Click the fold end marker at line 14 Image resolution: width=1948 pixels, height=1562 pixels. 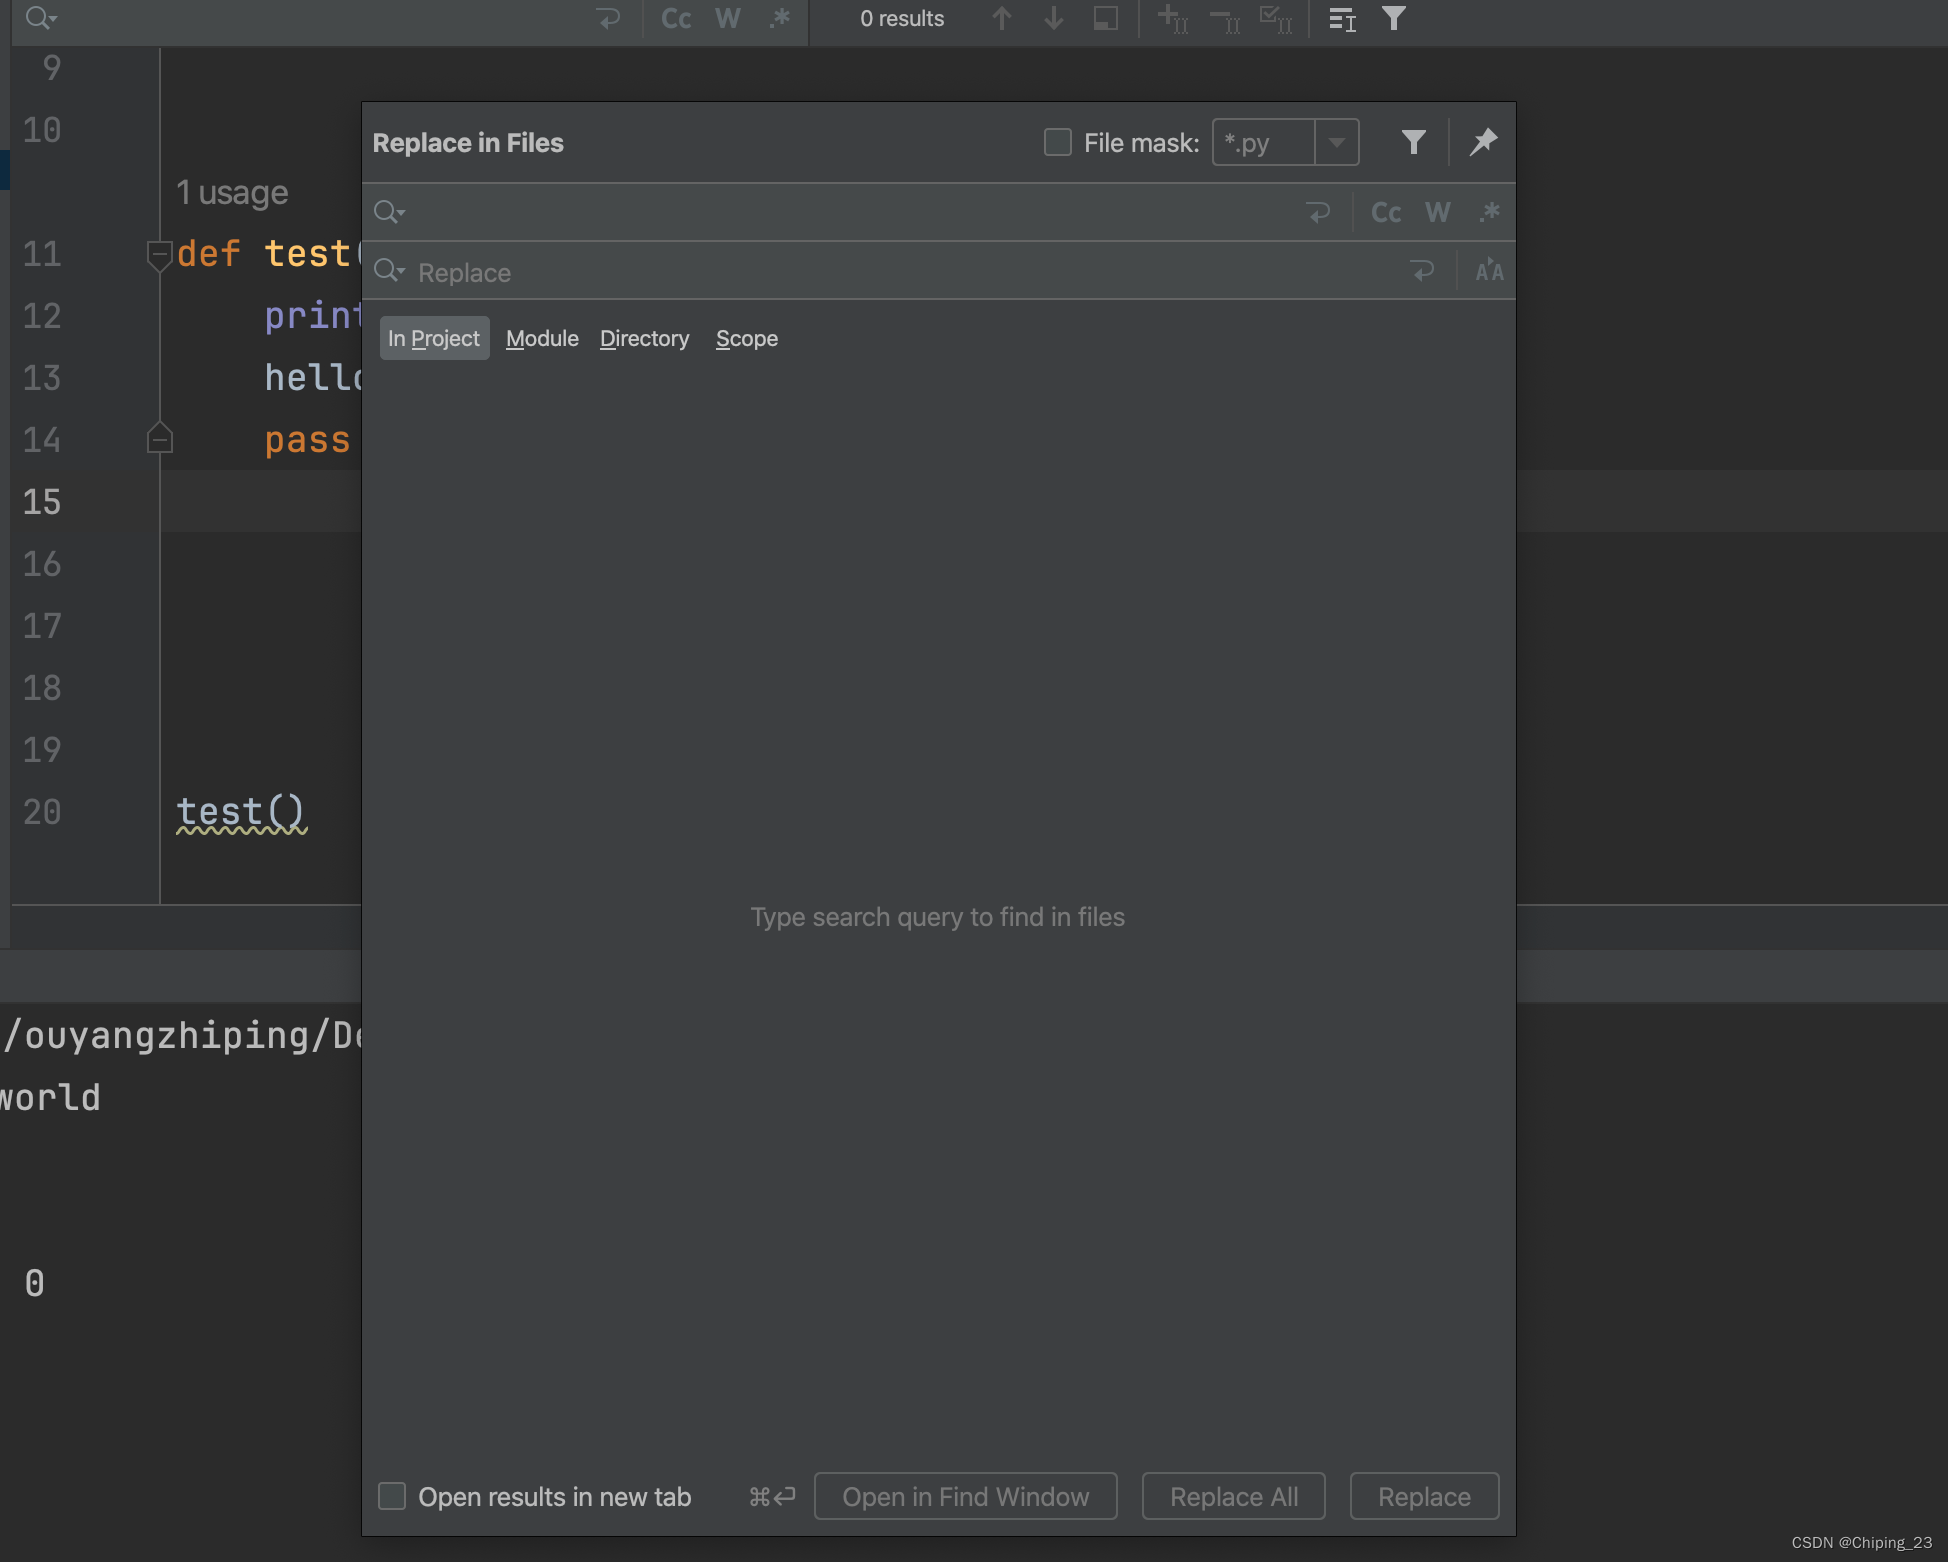pyautogui.click(x=159, y=439)
